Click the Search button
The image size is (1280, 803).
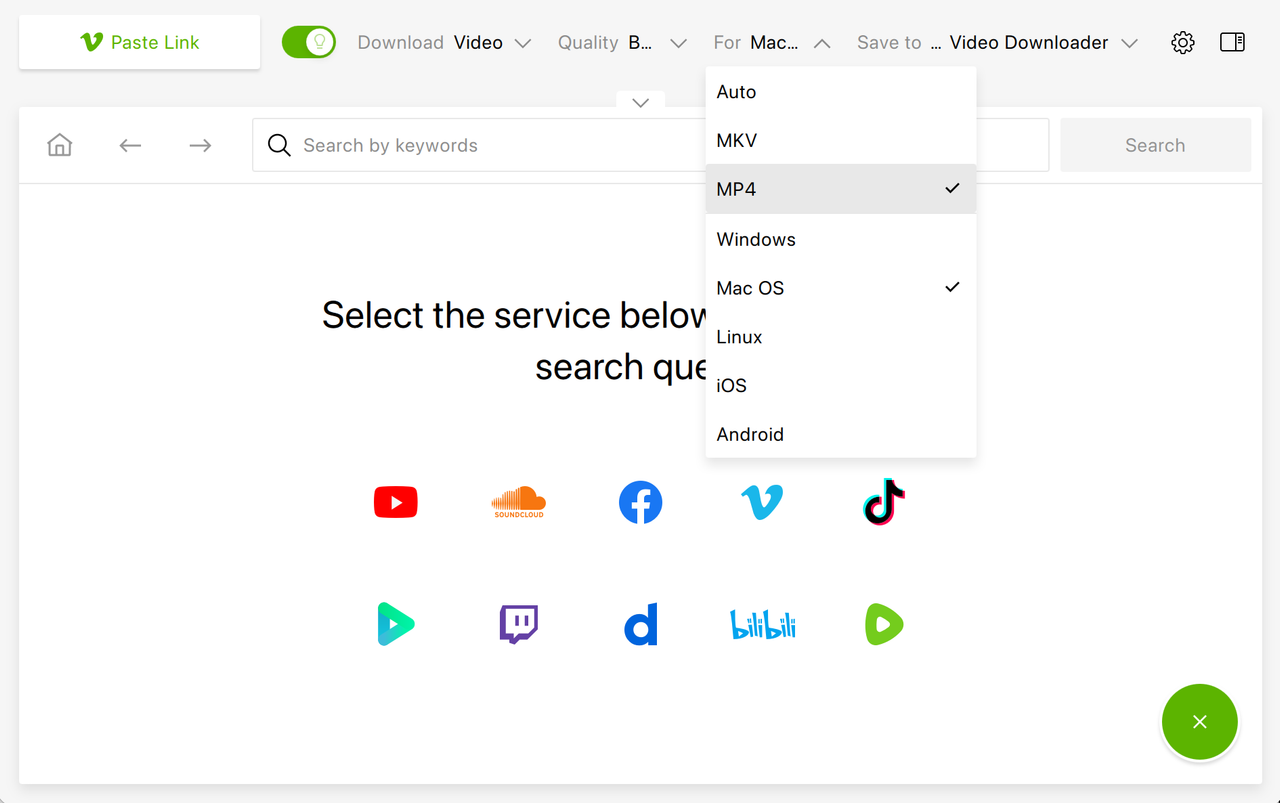[x=1155, y=145]
